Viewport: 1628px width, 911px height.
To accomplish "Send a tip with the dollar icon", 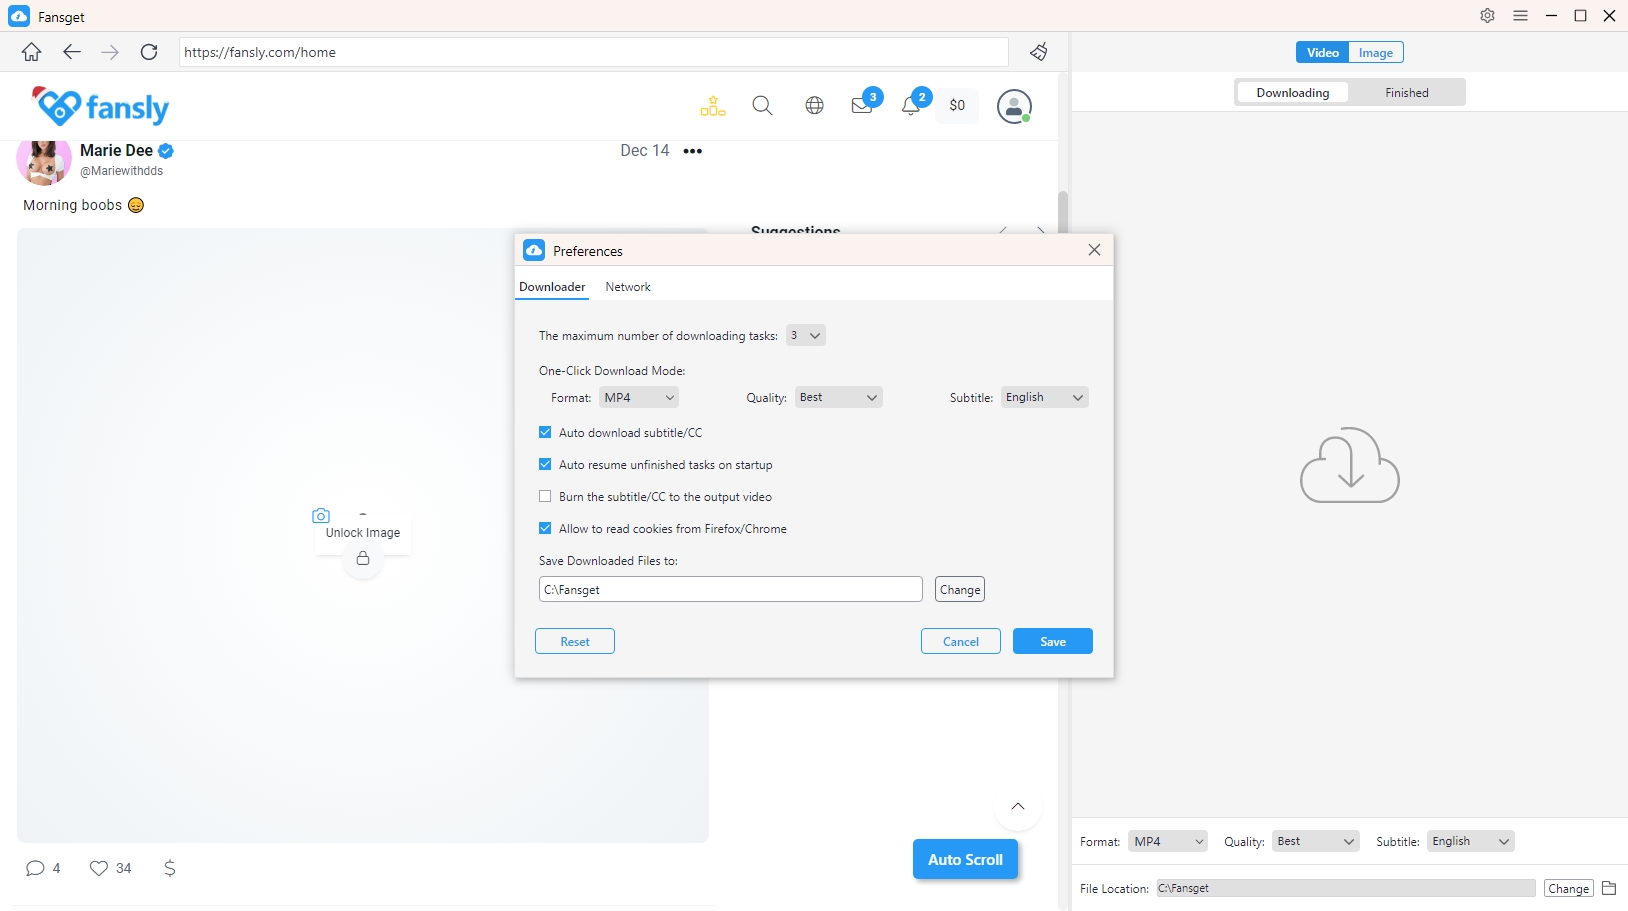I will [x=170, y=868].
